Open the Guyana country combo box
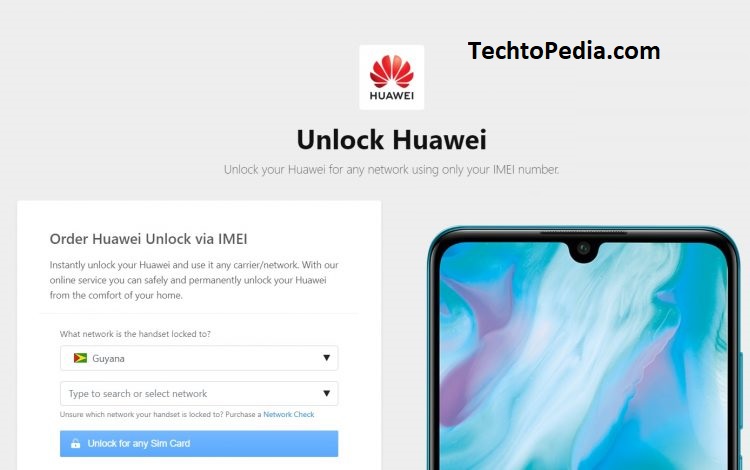This screenshot has height=470, width=750. [x=199, y=358]
